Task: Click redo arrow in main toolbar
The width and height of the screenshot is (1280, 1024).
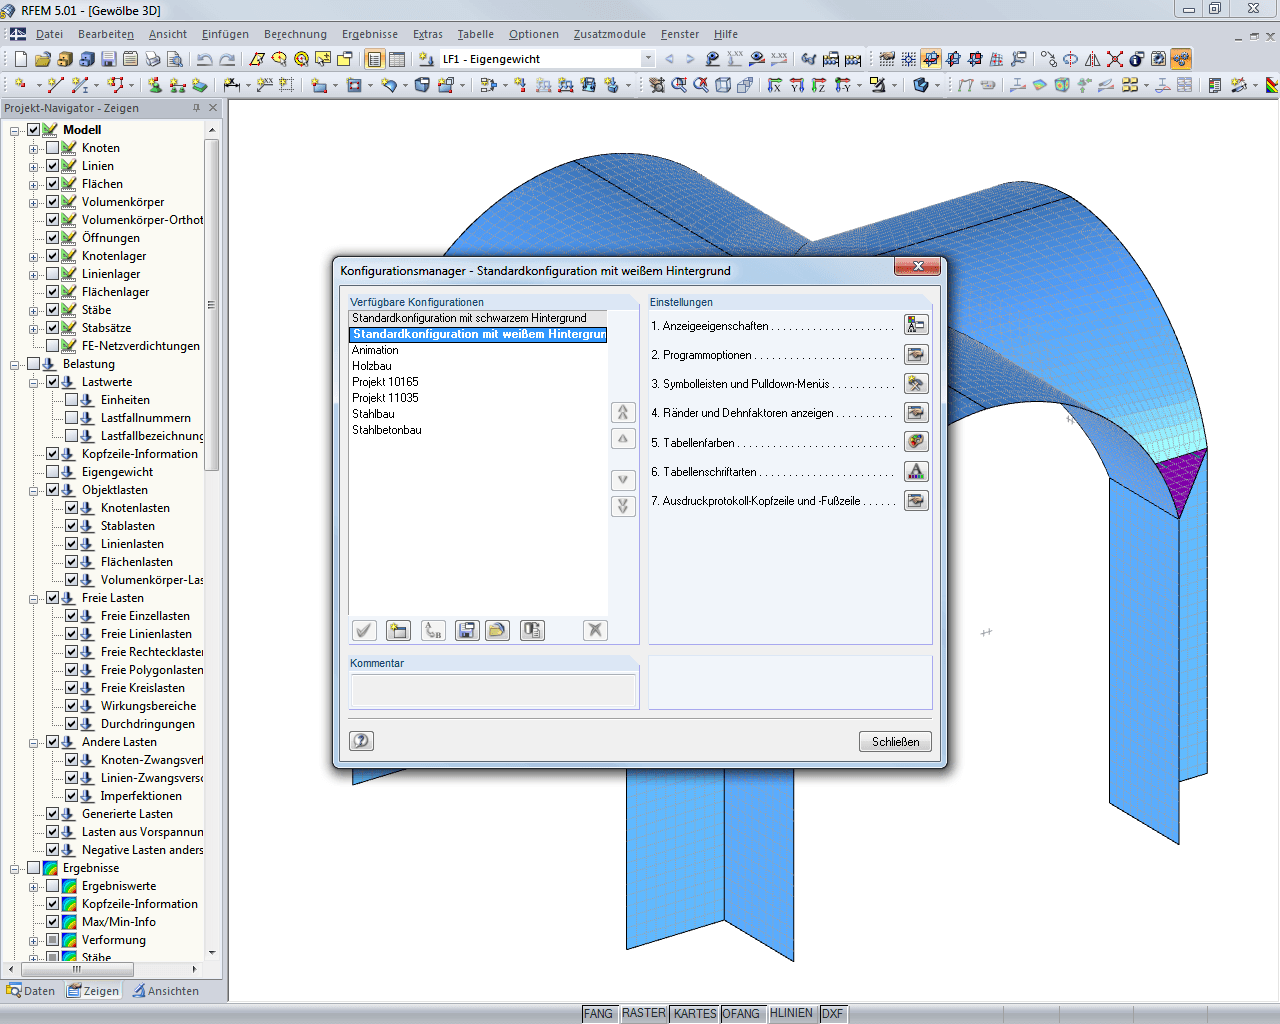Action: 228,59
